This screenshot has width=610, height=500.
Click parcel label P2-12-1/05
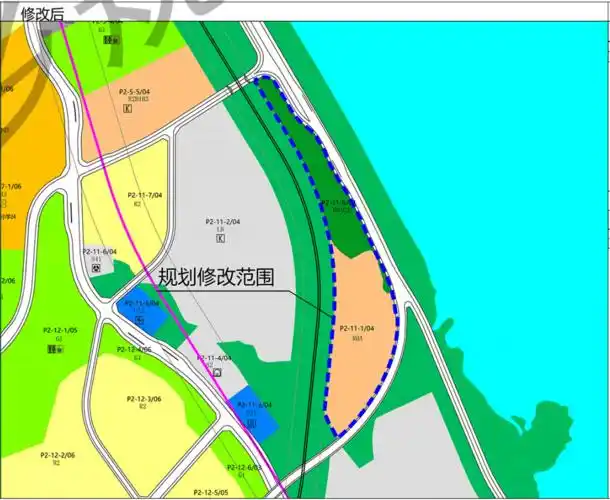click(x=60, y=330)
